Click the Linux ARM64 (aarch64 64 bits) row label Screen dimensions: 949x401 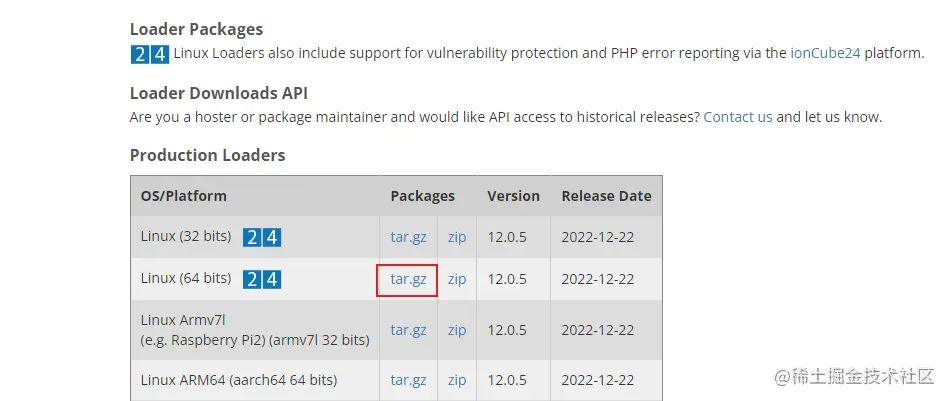[x=239, y=381]
